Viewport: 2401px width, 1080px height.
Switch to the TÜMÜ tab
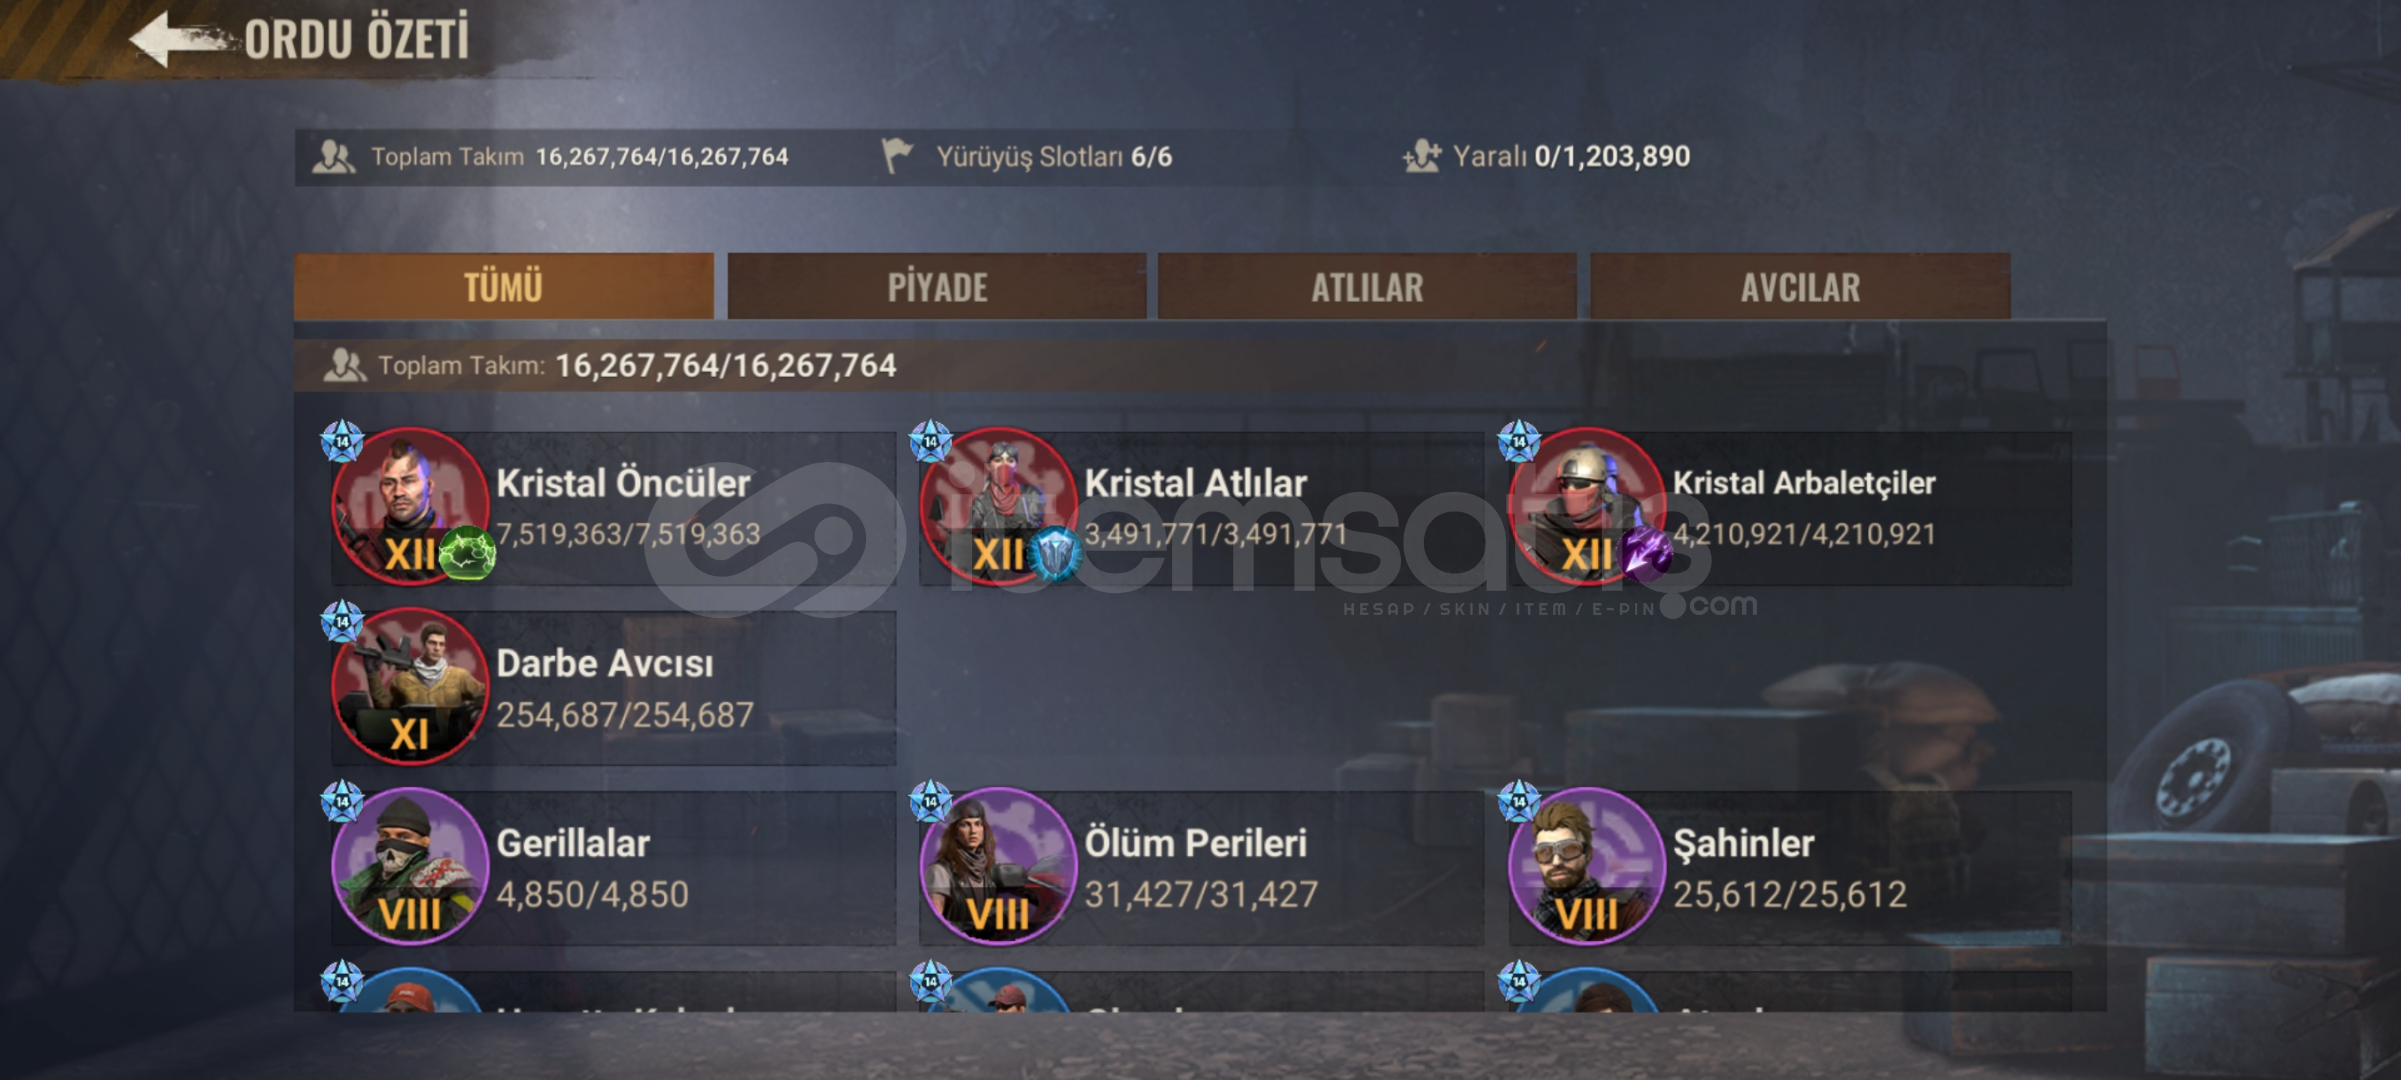pos(504,287)
